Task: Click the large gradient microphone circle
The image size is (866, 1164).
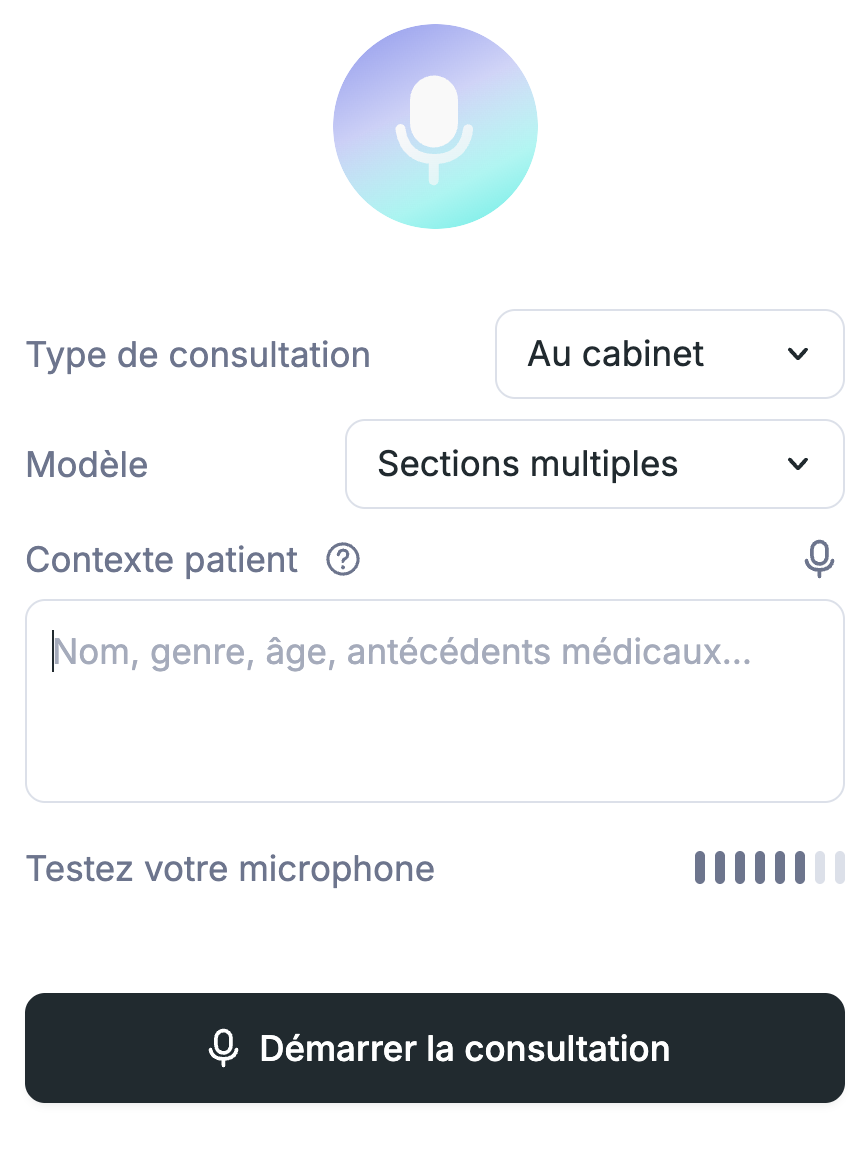Action: coord(435,126)
